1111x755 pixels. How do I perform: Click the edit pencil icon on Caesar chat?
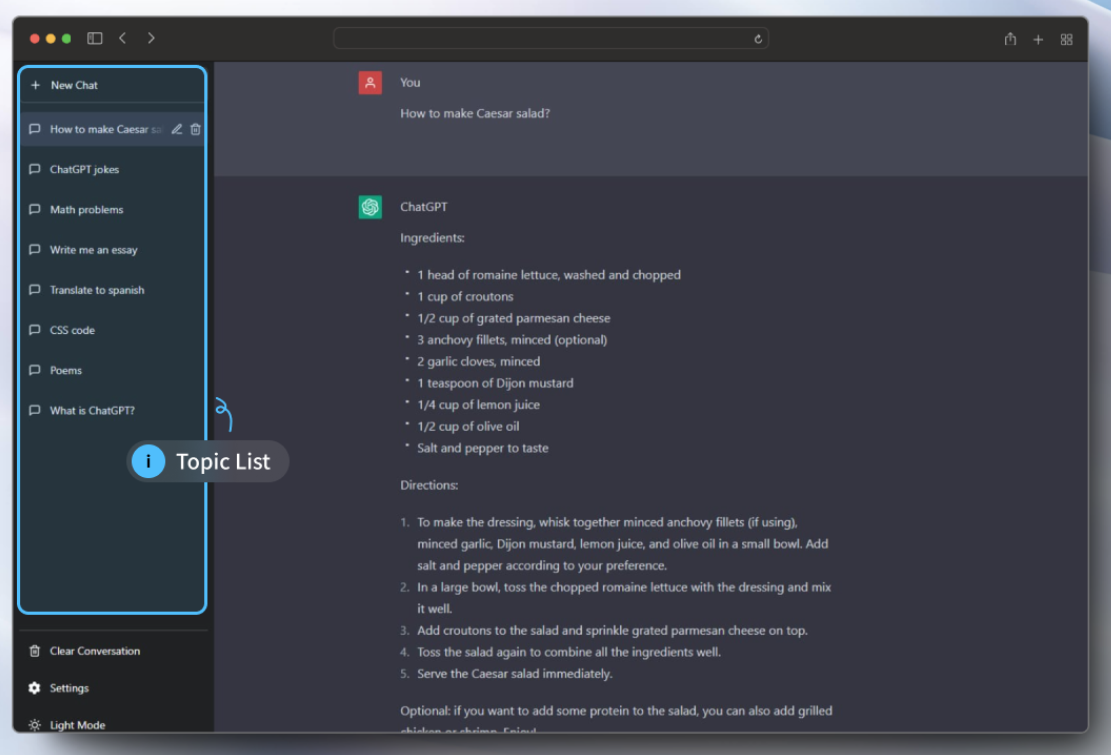(x=177, y=129)
